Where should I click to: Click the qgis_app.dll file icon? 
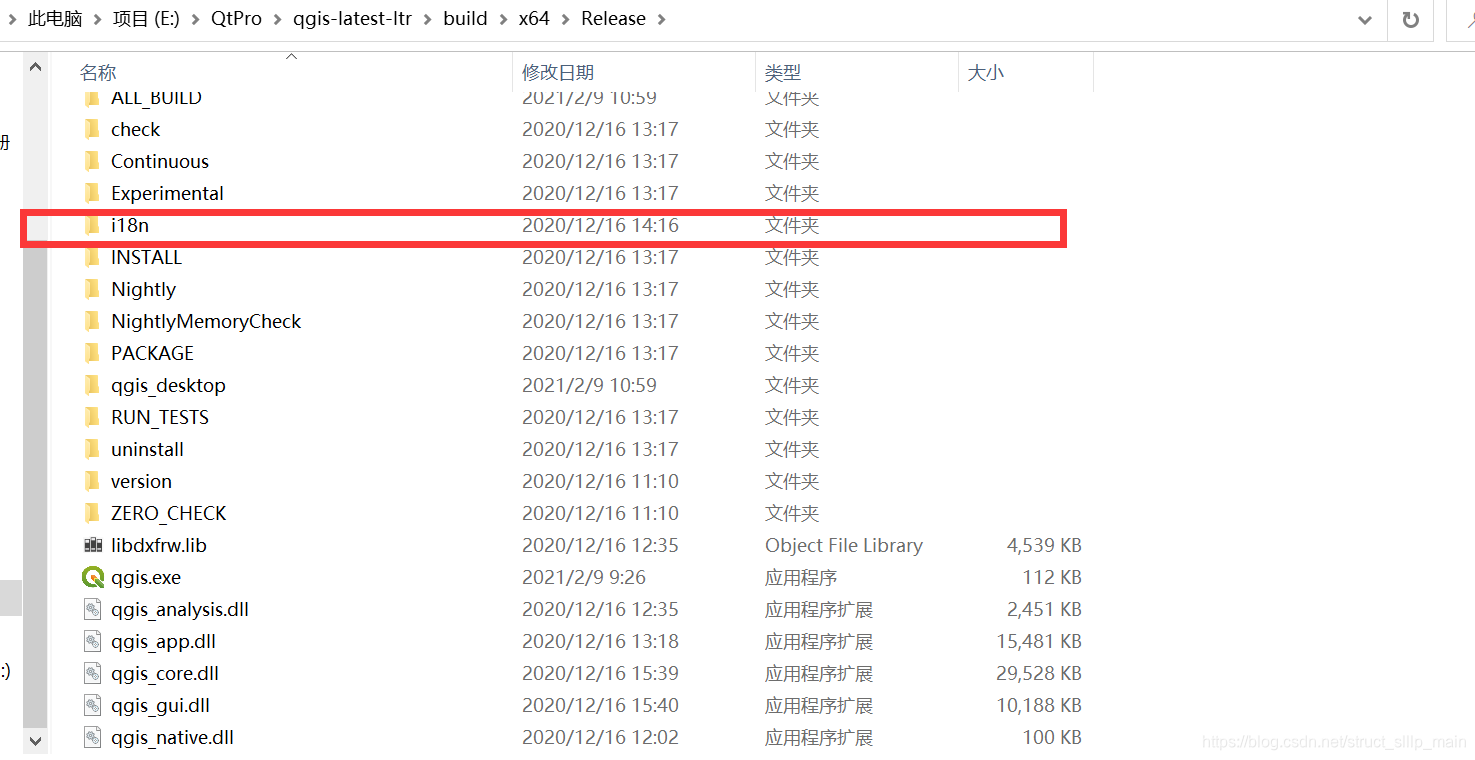click(93, 641)
